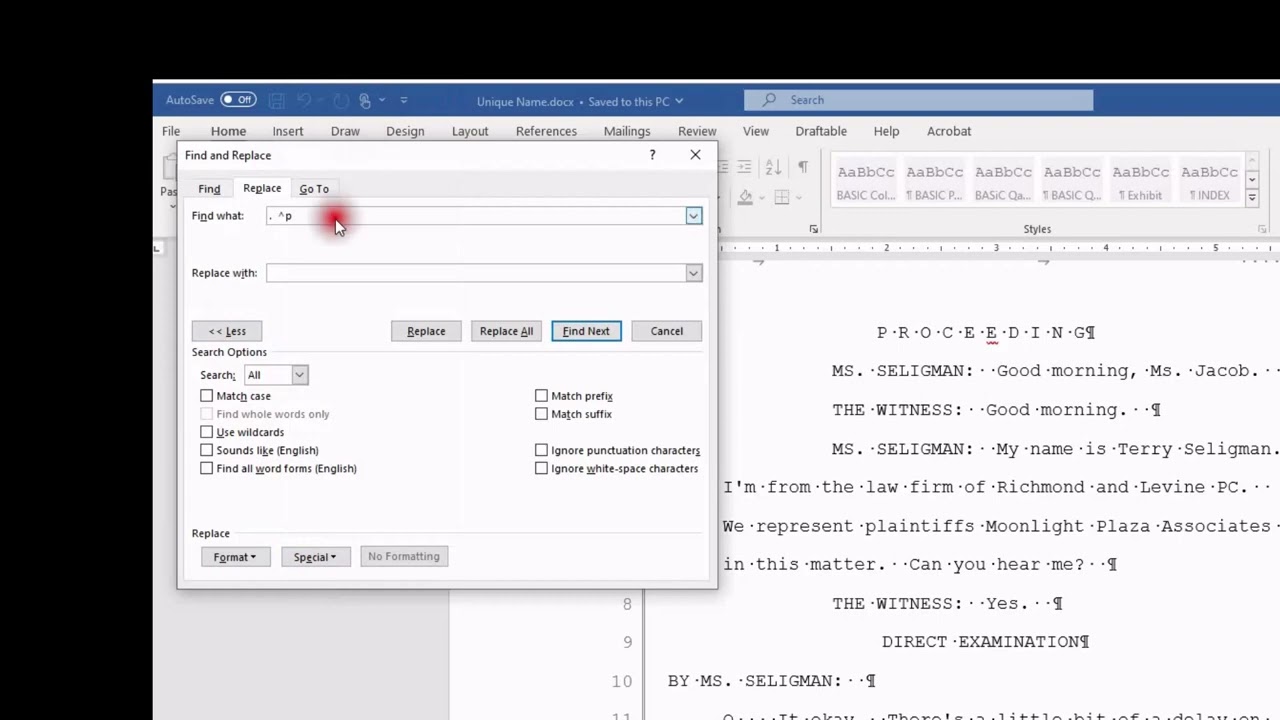Click the Shading paint bucket icon
Image resolution: width=1280 pixels, height=720 pixels.
746,197
